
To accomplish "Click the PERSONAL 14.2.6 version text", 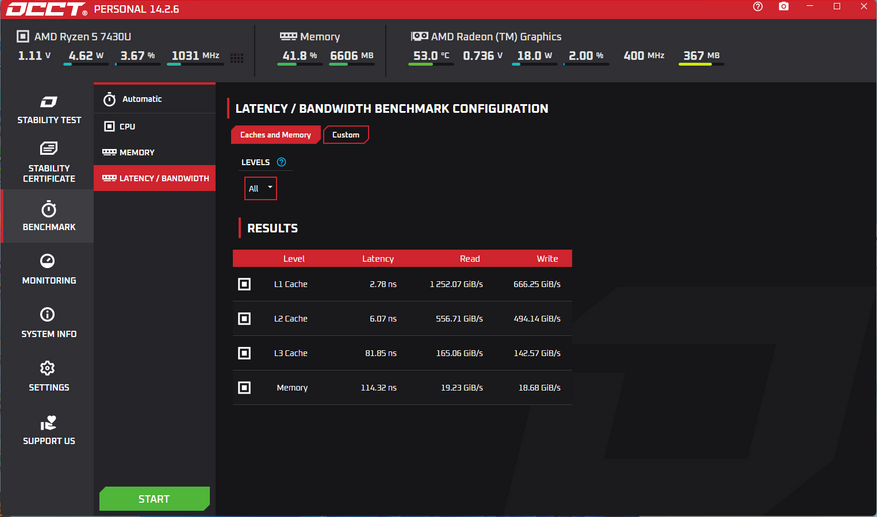I will [136, 10].
